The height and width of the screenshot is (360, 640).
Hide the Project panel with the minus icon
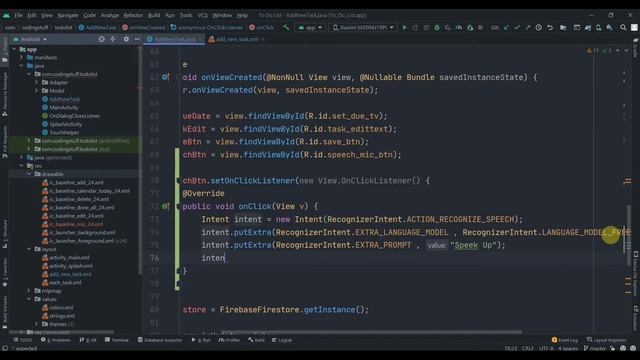tap(137, 39)
